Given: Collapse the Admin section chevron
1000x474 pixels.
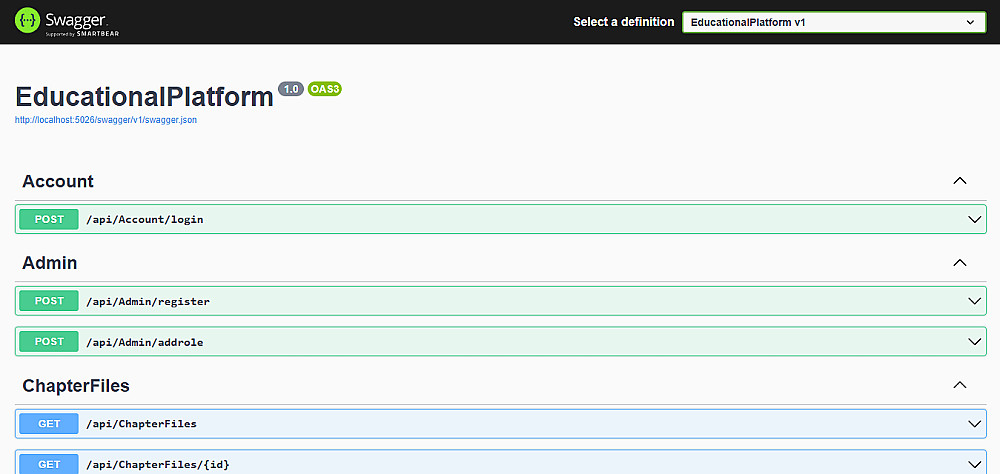Looking at the screenshot, I should pos(959,263).
